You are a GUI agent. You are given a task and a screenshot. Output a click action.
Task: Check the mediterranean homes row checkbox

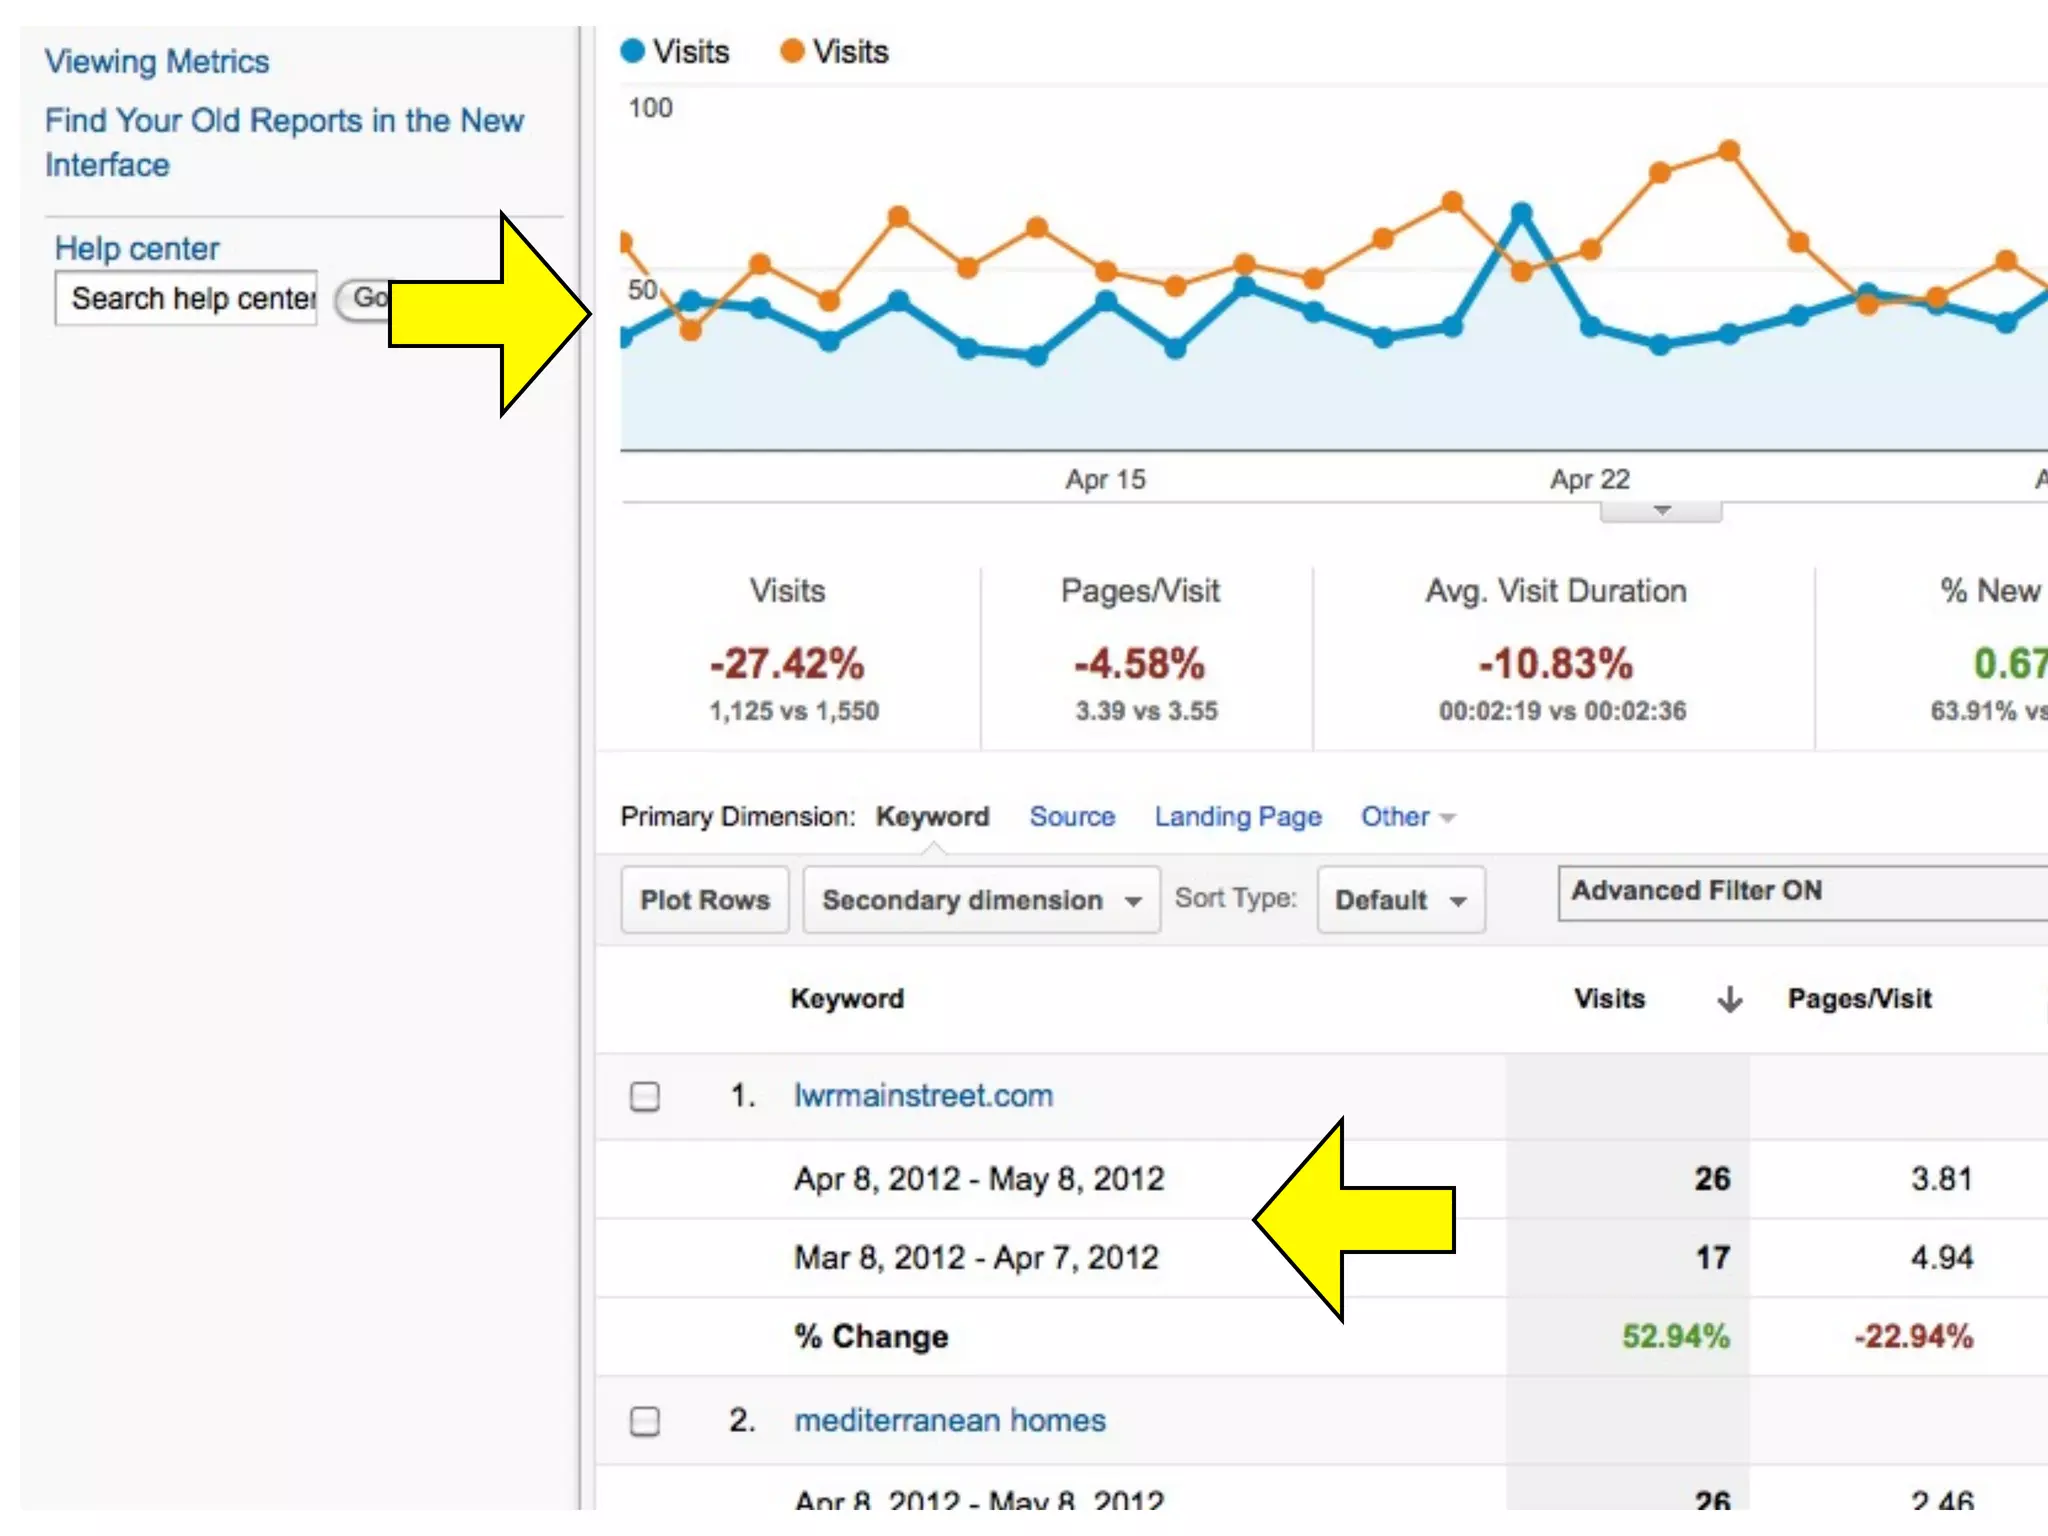[645, 1421]
